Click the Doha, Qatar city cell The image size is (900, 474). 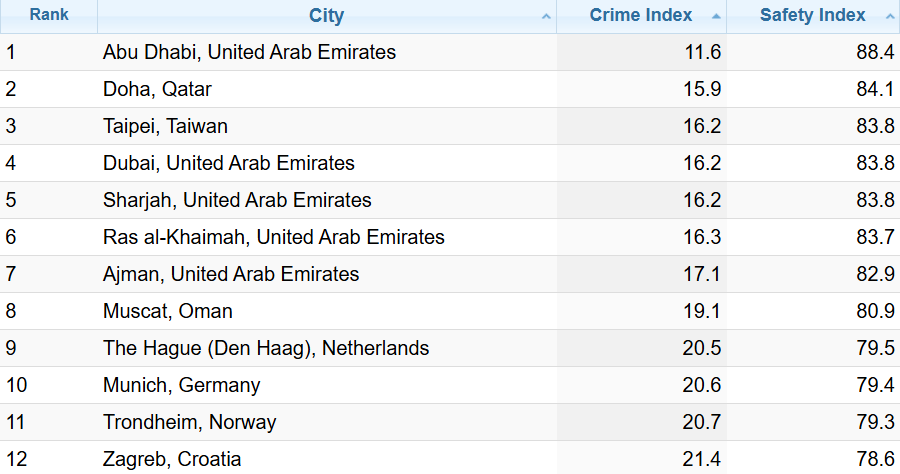tap(157, 89)
